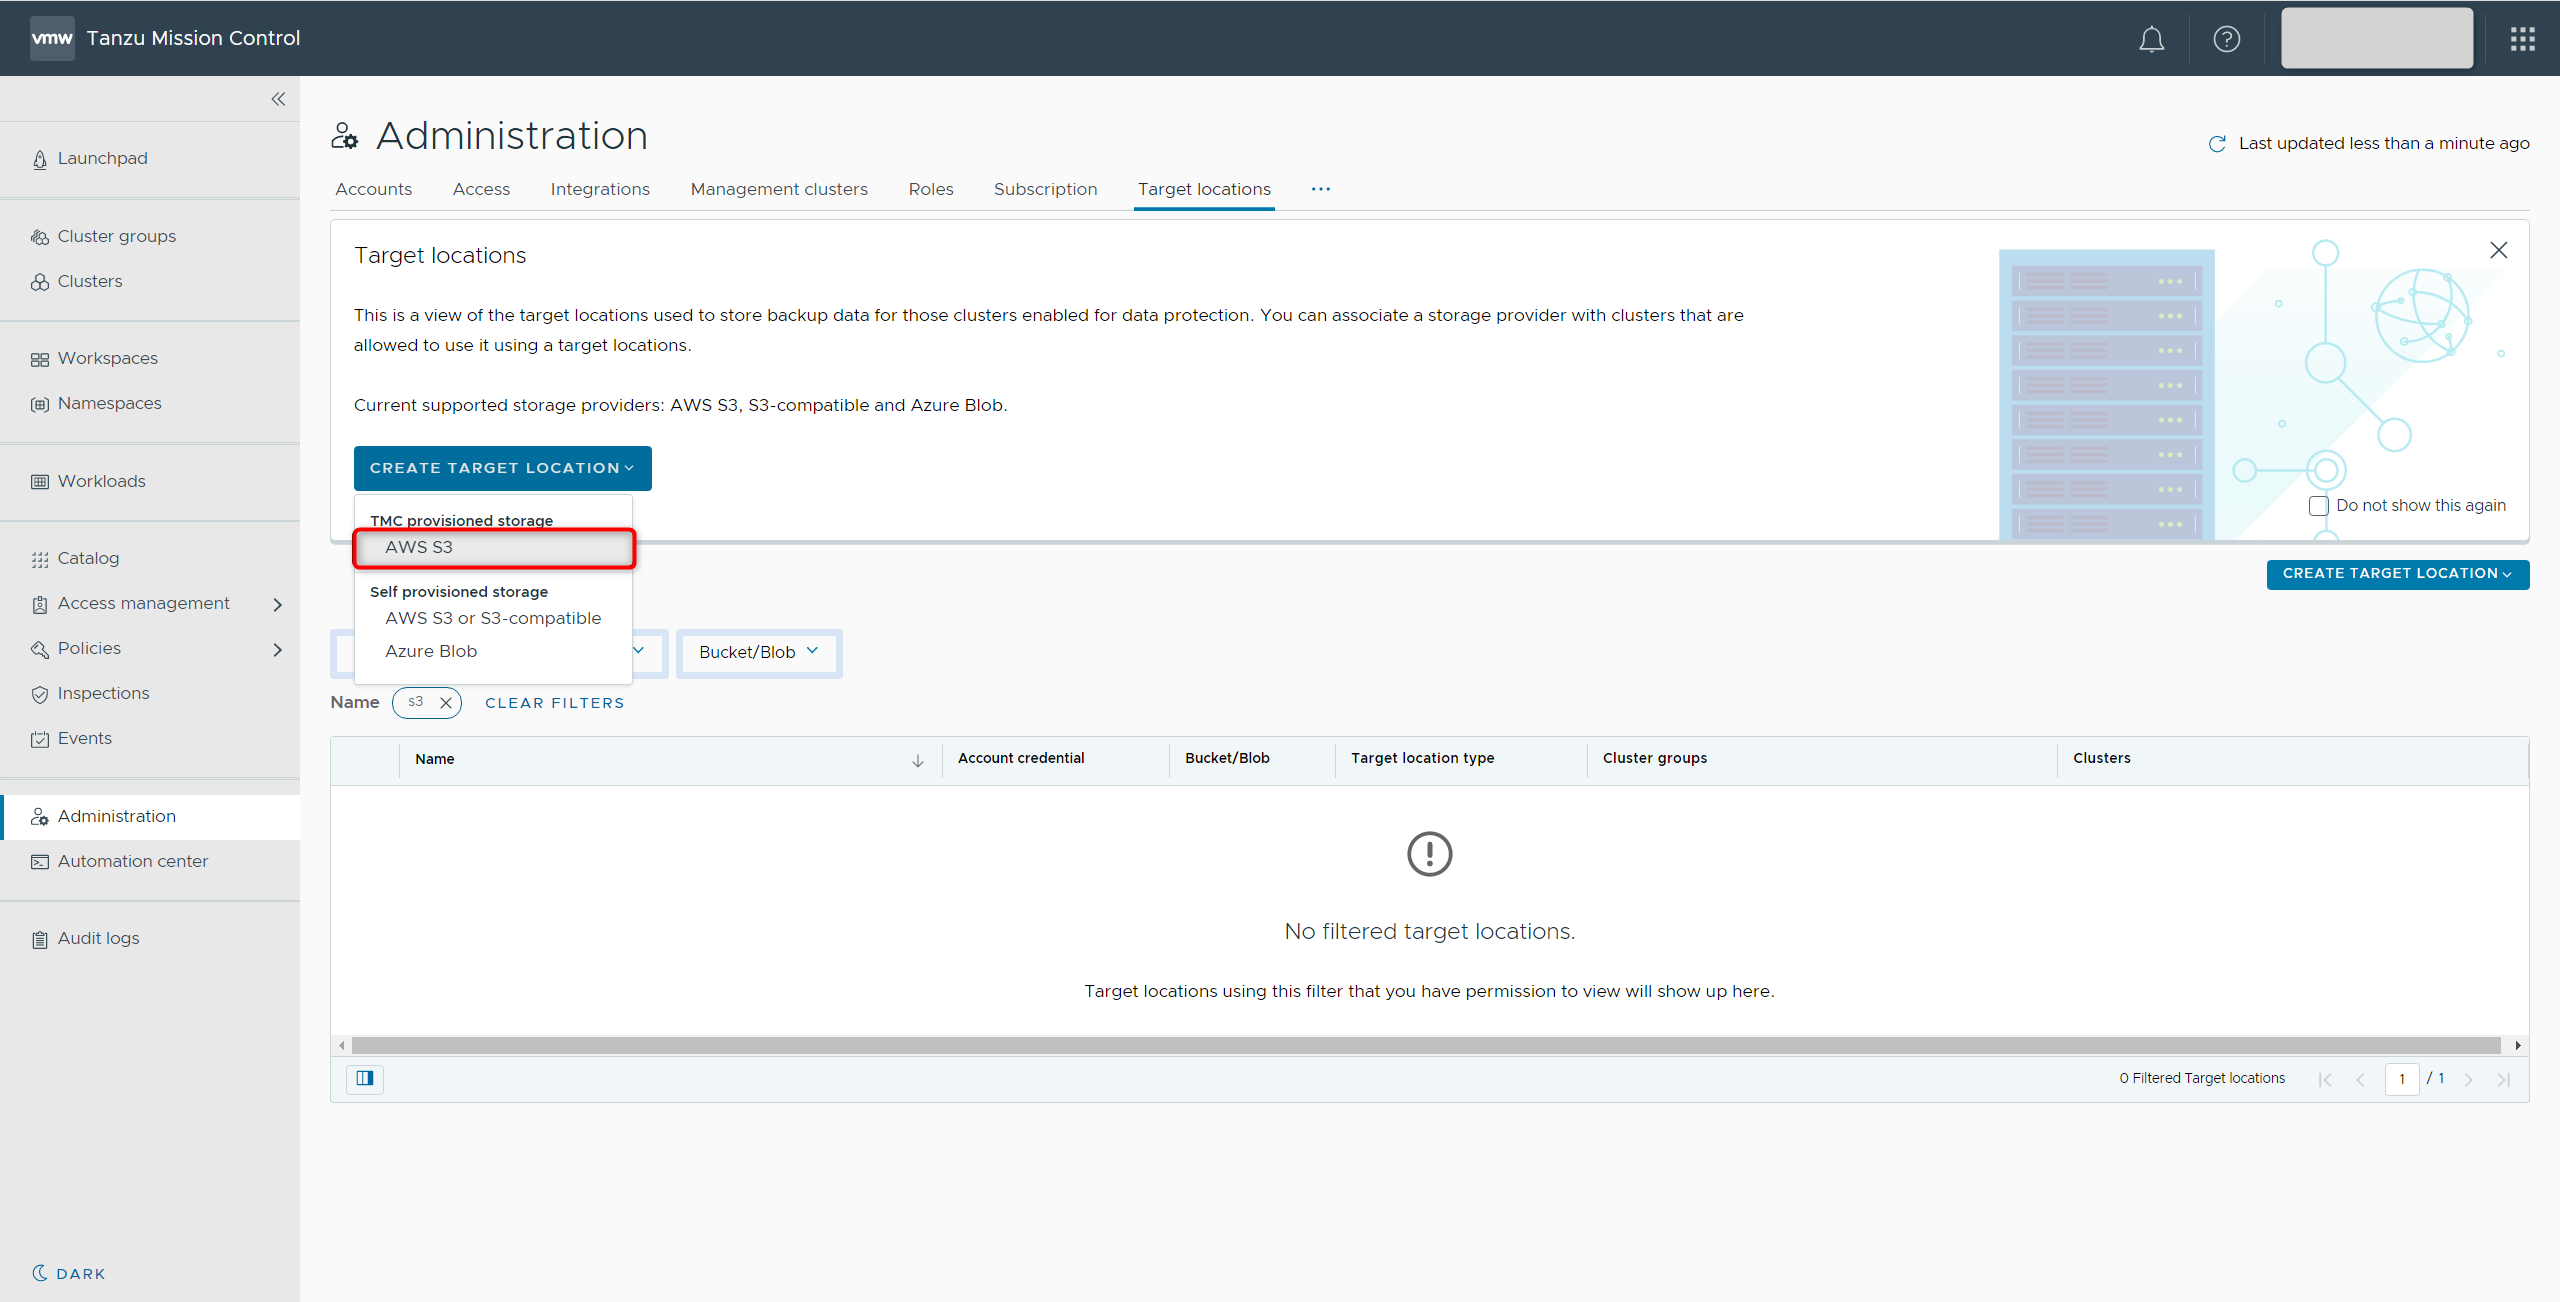
Task: Open the apps grid icon
Action: (x=2522, y=39)
